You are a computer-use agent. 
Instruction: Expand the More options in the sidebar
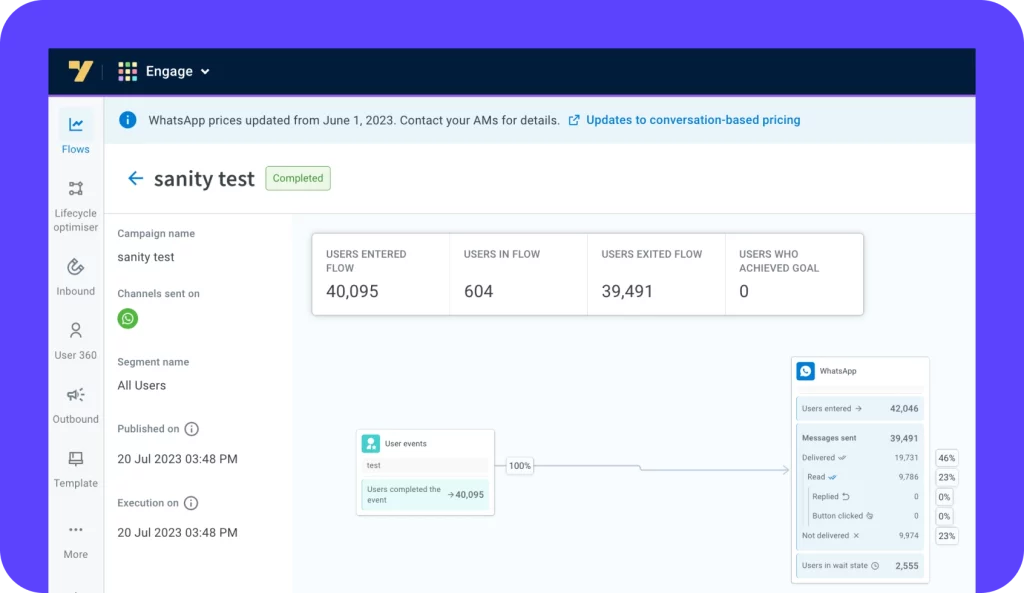tap(75, 530)
